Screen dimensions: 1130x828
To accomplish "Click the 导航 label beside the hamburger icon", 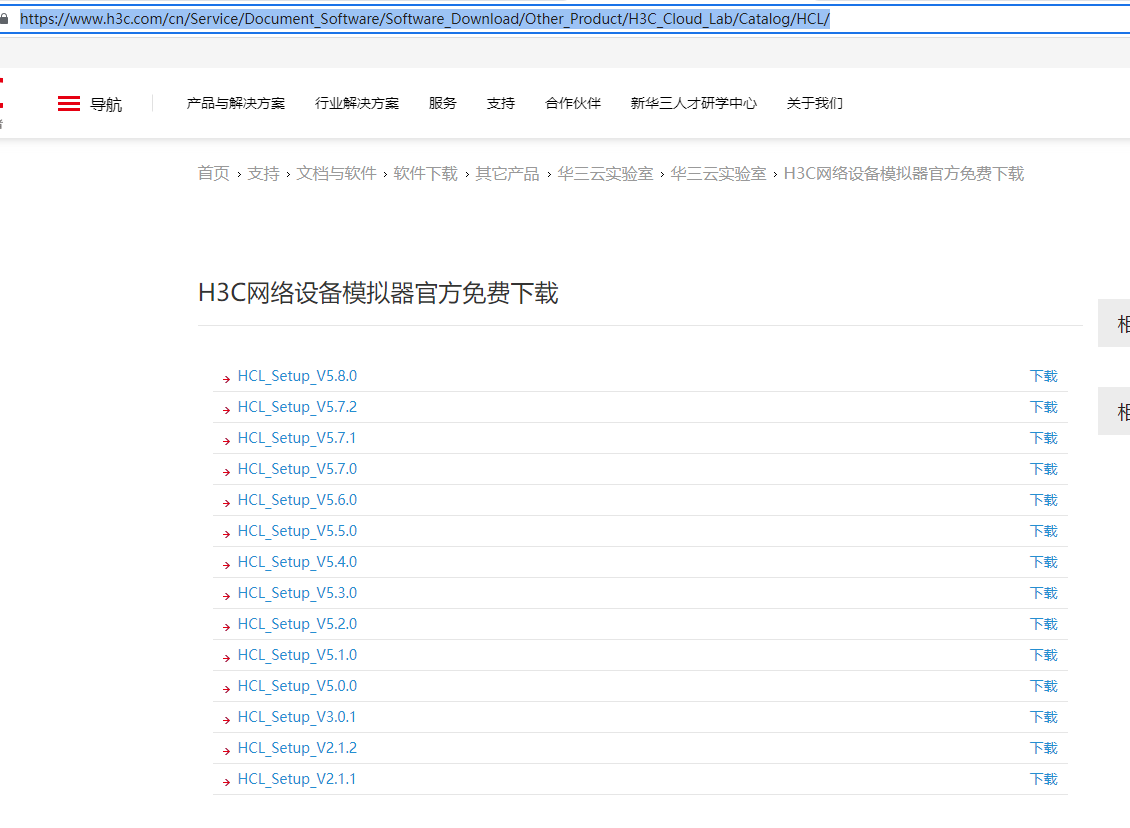I will tap(106, 104).
